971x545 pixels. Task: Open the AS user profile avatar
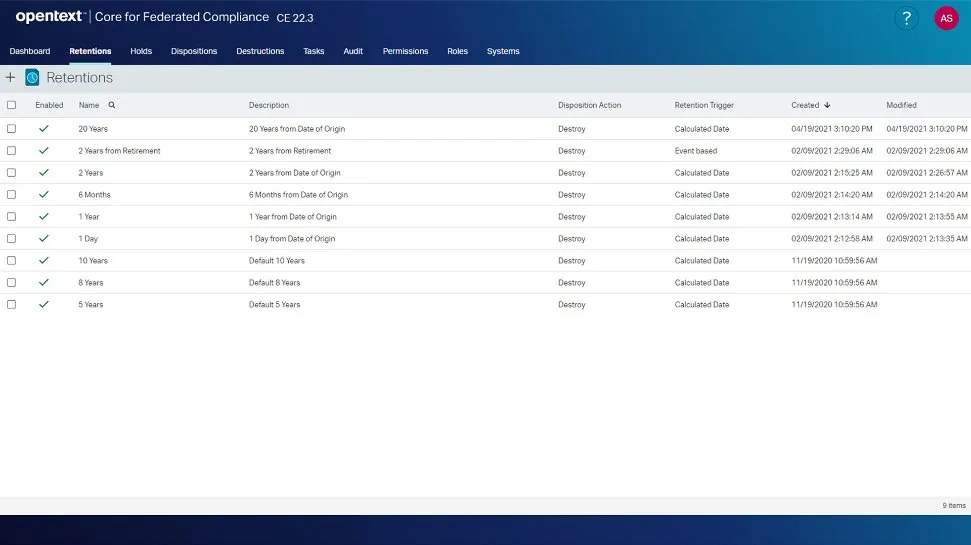tap(945, 18)
